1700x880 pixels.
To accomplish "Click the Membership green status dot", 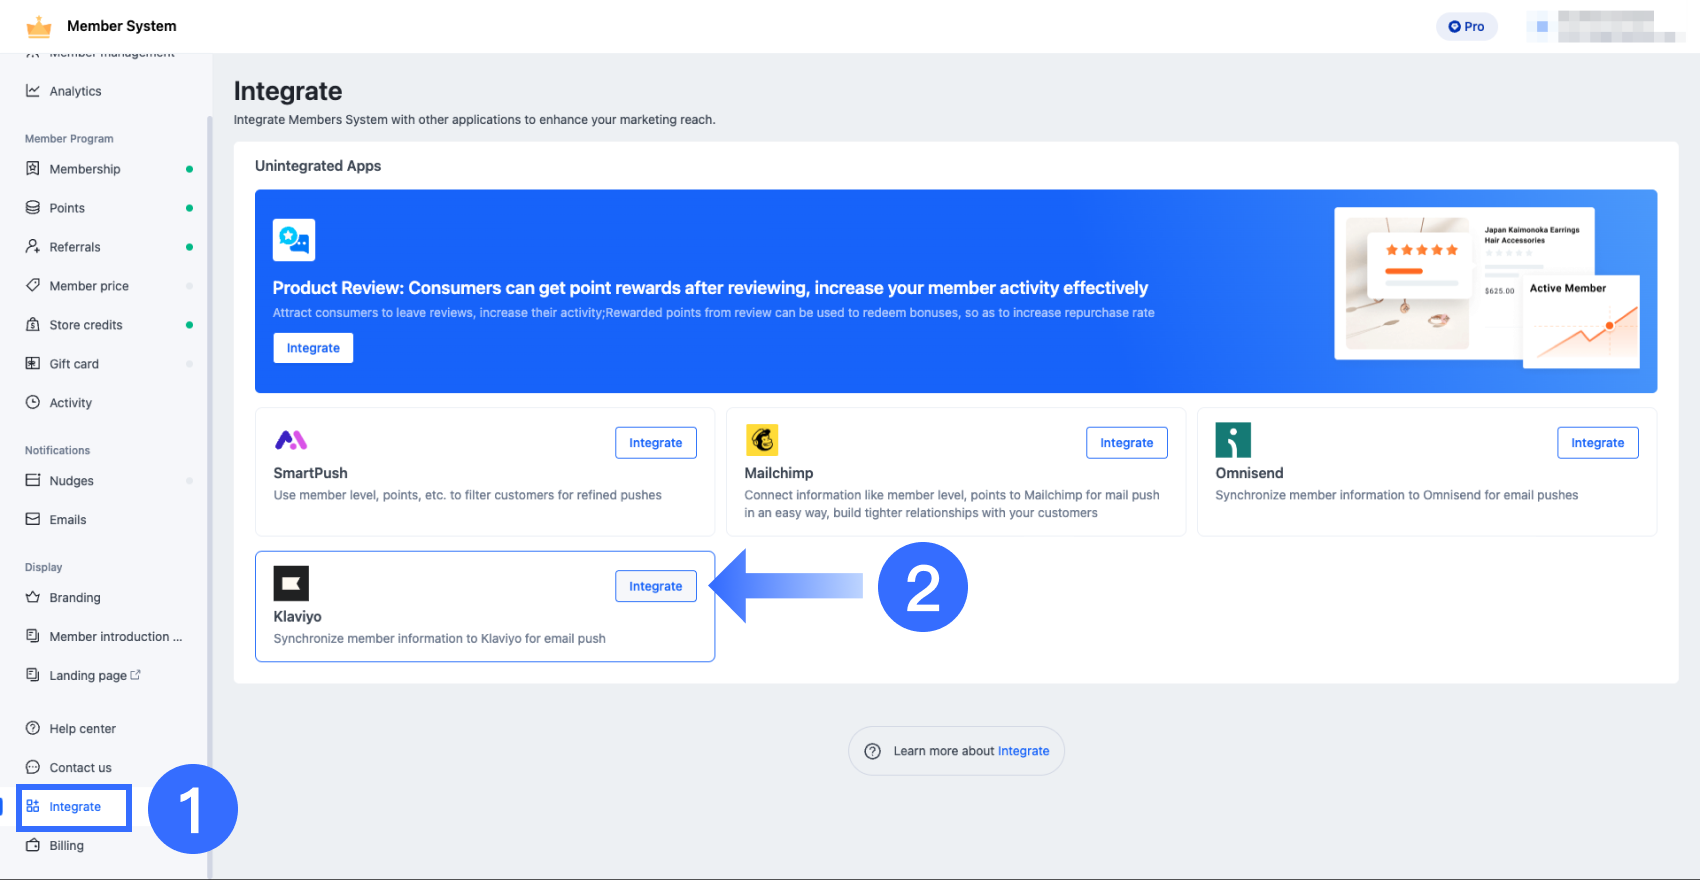I will [189, 169].
